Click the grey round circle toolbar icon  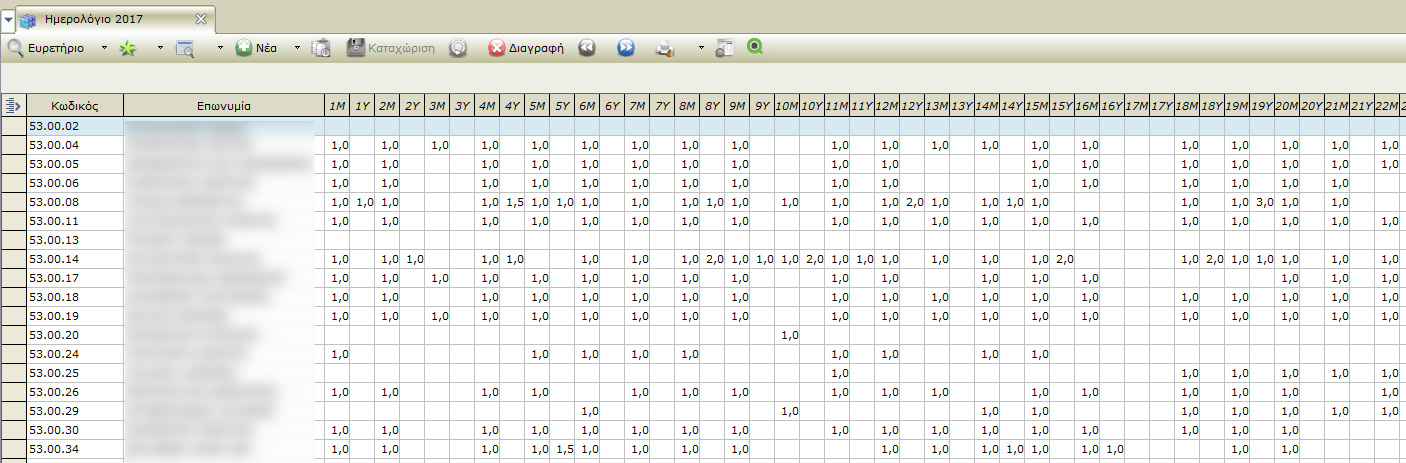(x=458, y=48)
